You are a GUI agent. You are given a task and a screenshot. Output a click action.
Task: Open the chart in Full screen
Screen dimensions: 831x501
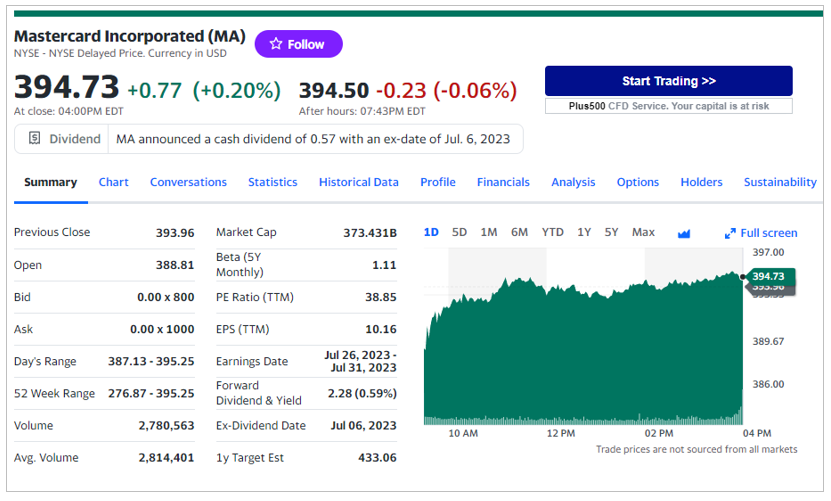click(761, 233)
